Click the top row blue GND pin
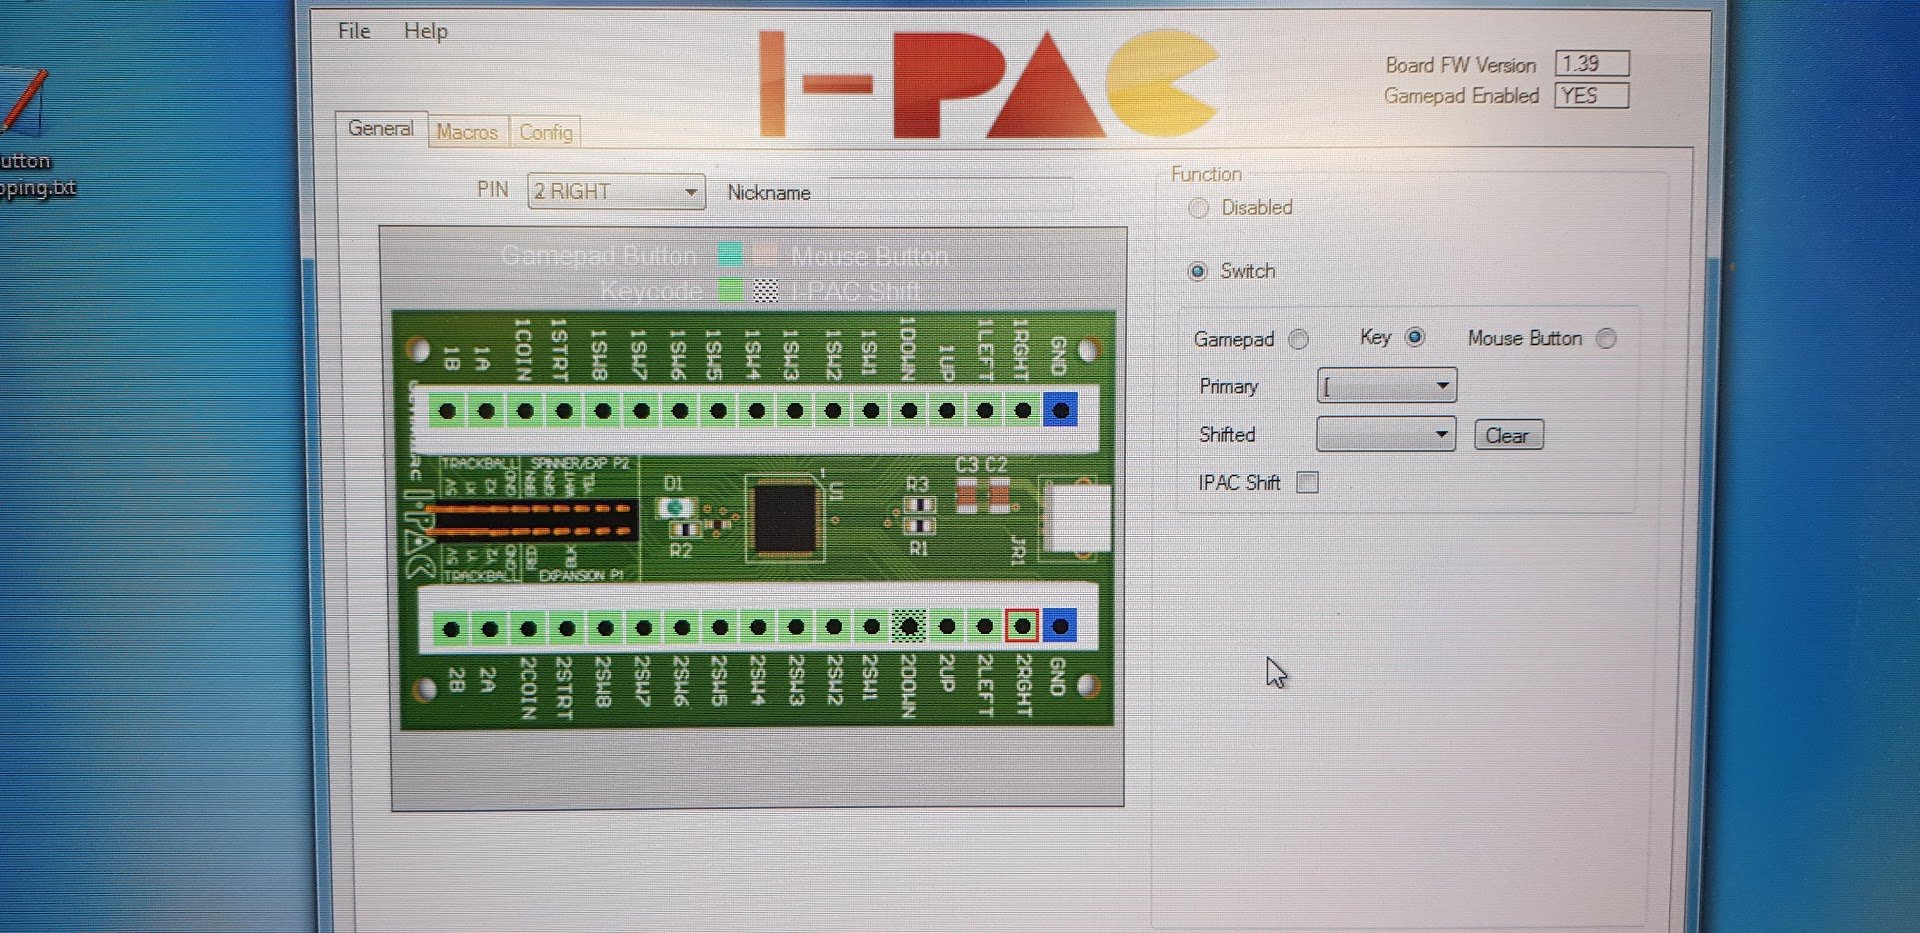 click(x=1060, y=410)
